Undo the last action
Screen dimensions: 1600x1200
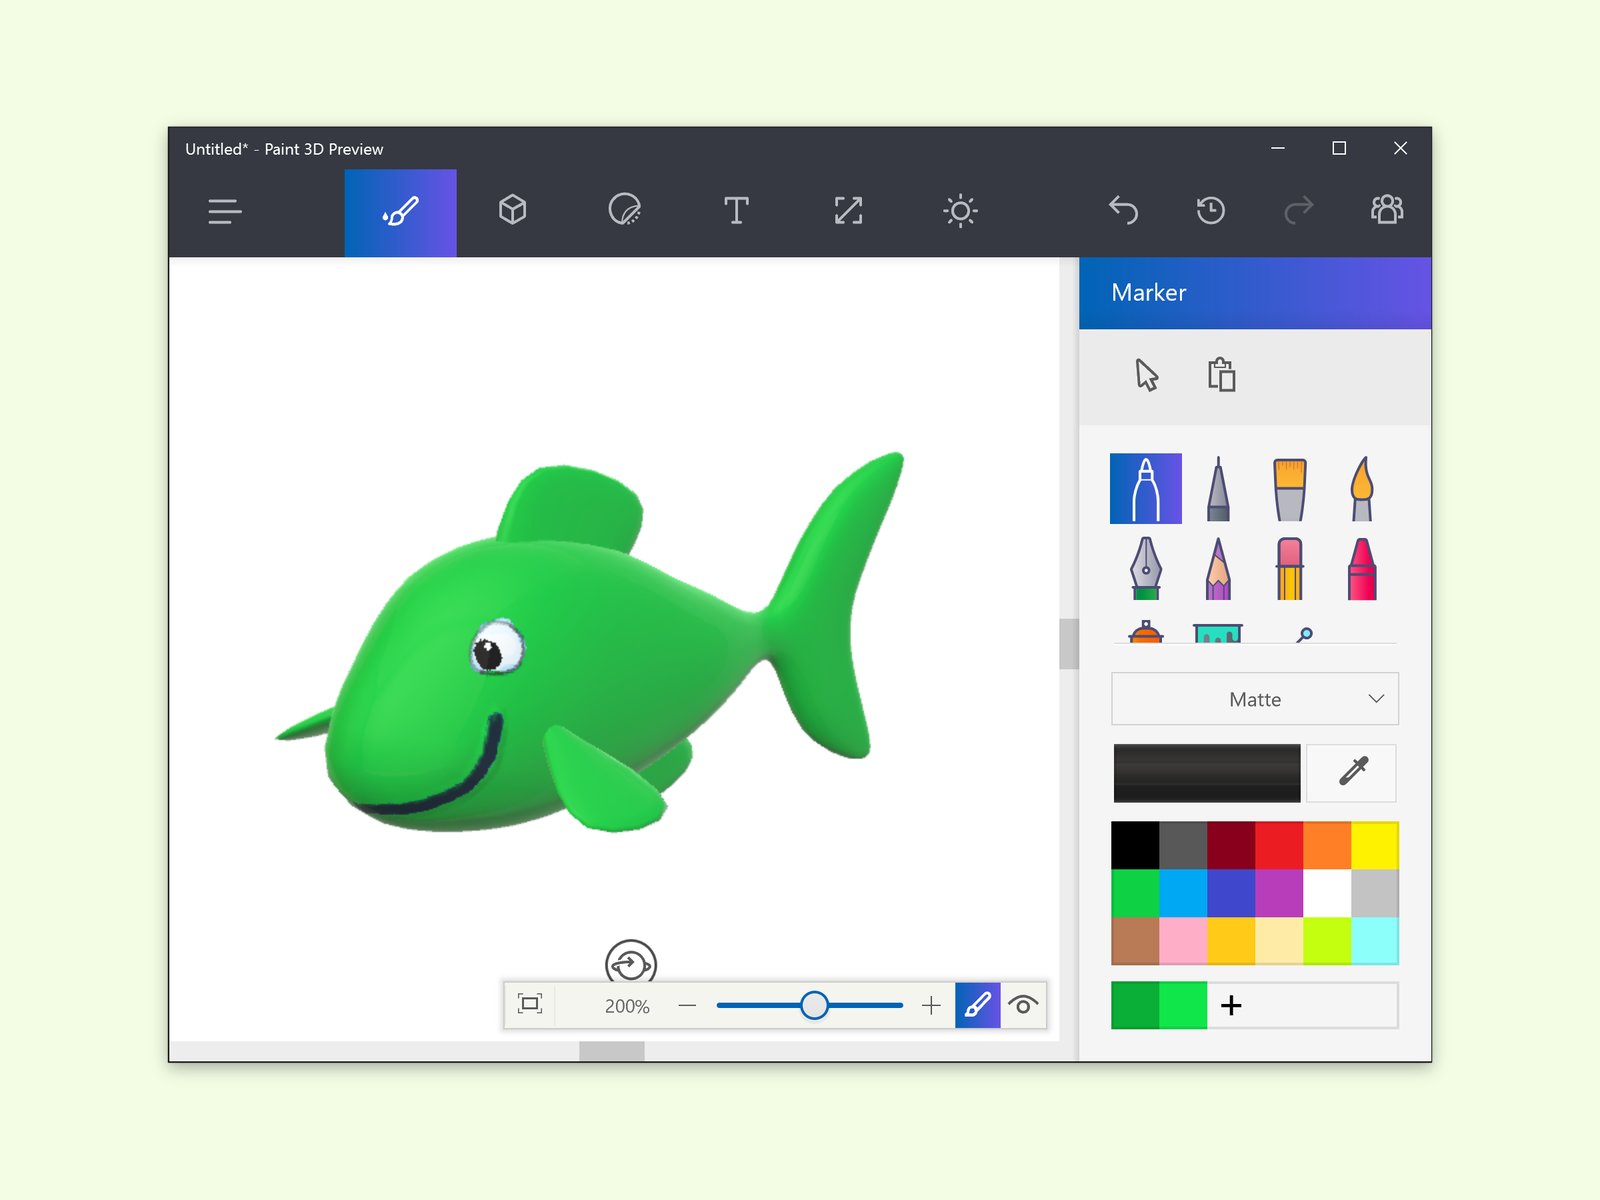tap(1124, 210)
